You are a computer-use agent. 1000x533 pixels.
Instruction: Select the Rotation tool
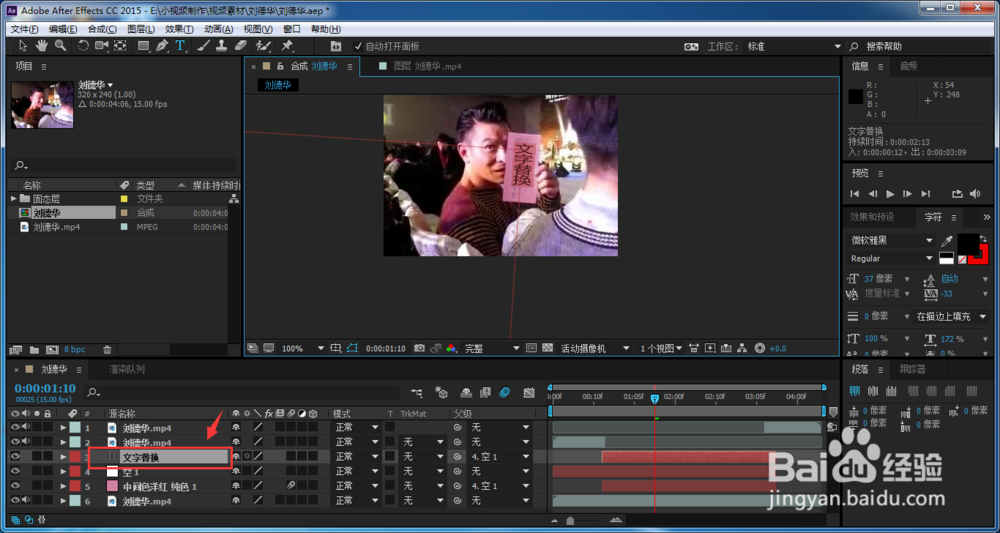(84, 46)
